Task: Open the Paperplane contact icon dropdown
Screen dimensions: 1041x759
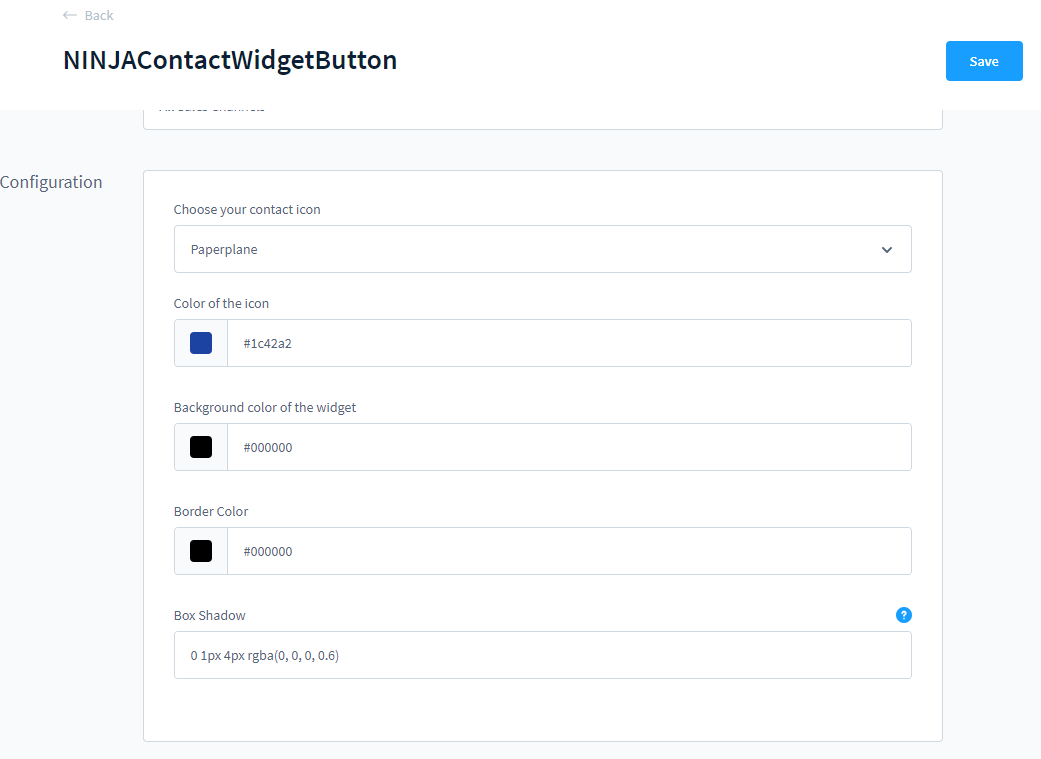Action: pyautogui.click(x=542, y=249)
